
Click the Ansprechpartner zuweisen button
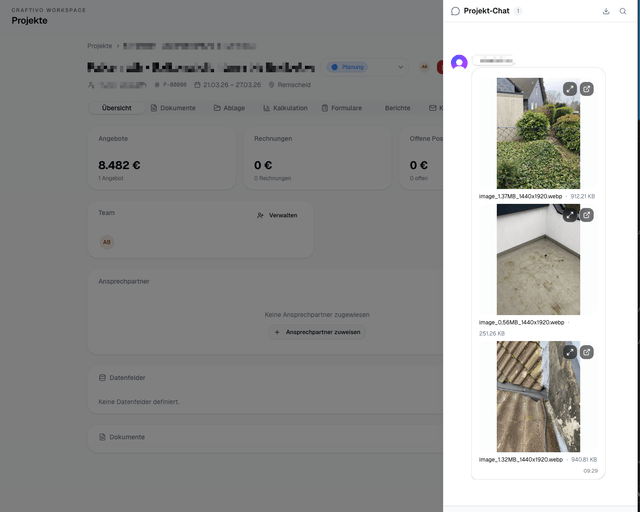point(317,332)
